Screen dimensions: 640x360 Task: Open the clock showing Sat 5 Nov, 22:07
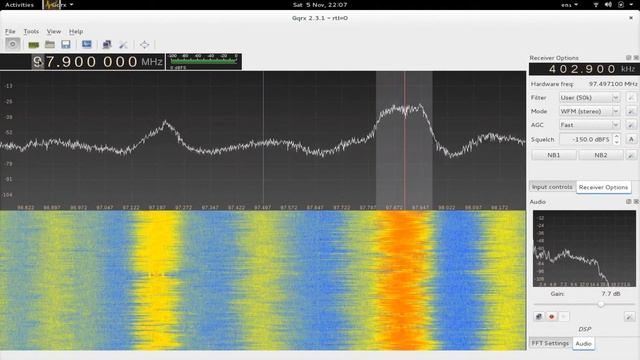pos(320,5)
